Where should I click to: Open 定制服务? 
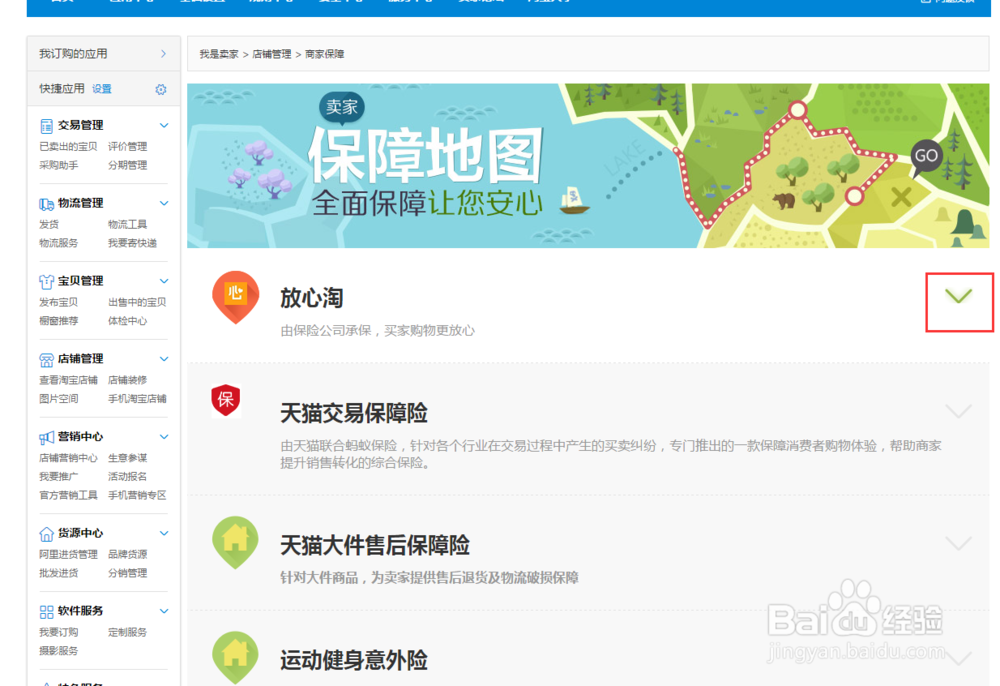127,632
